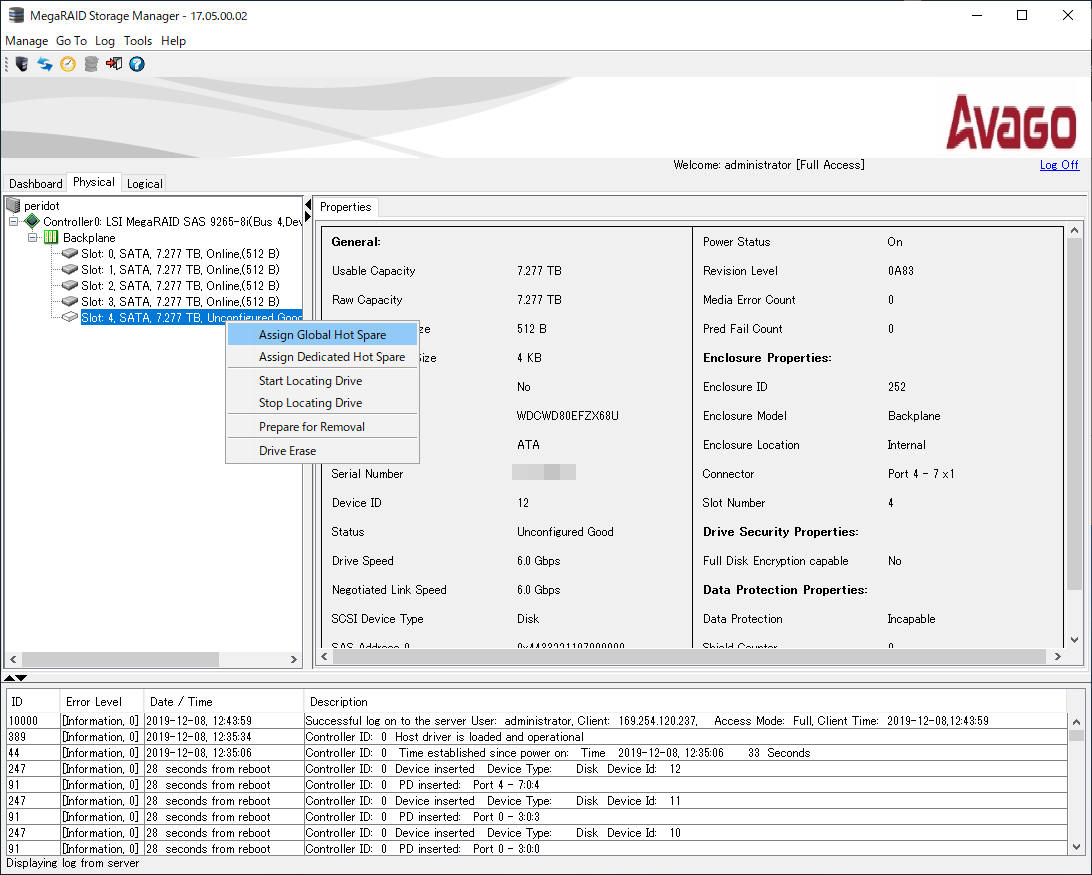Click the Description column header
The height and width of the screenshot is (875, 1092).
pyautogui.click(x=685, y=702)
